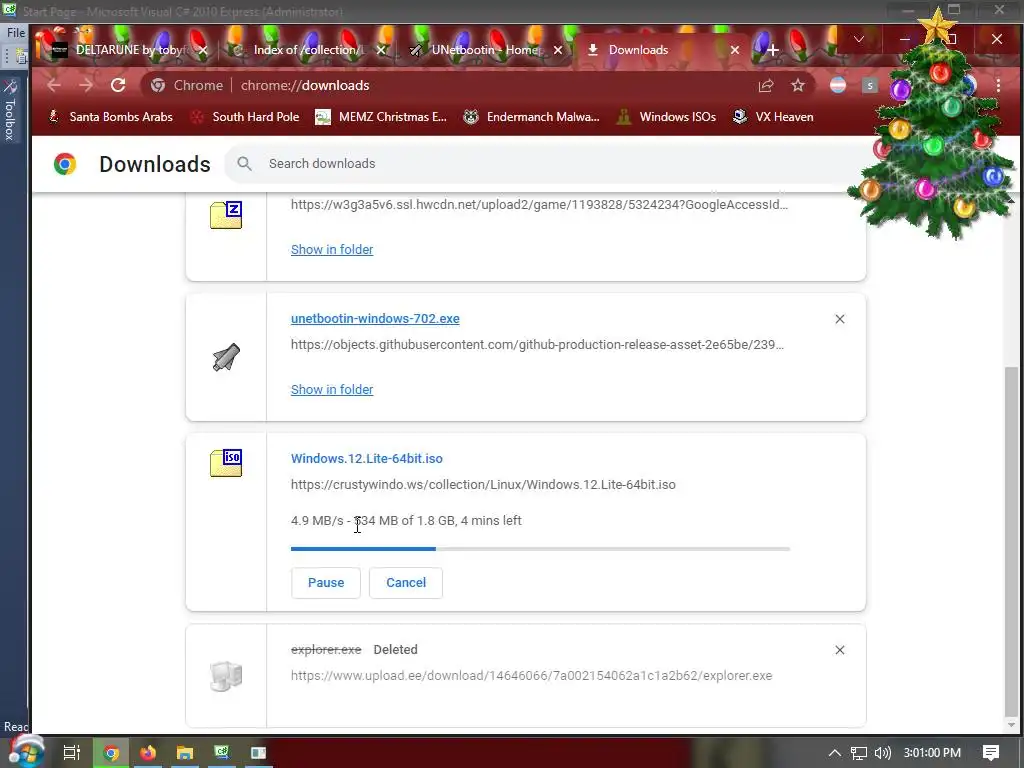Open the tab search dropdown chevron

(x=859, y=39)
